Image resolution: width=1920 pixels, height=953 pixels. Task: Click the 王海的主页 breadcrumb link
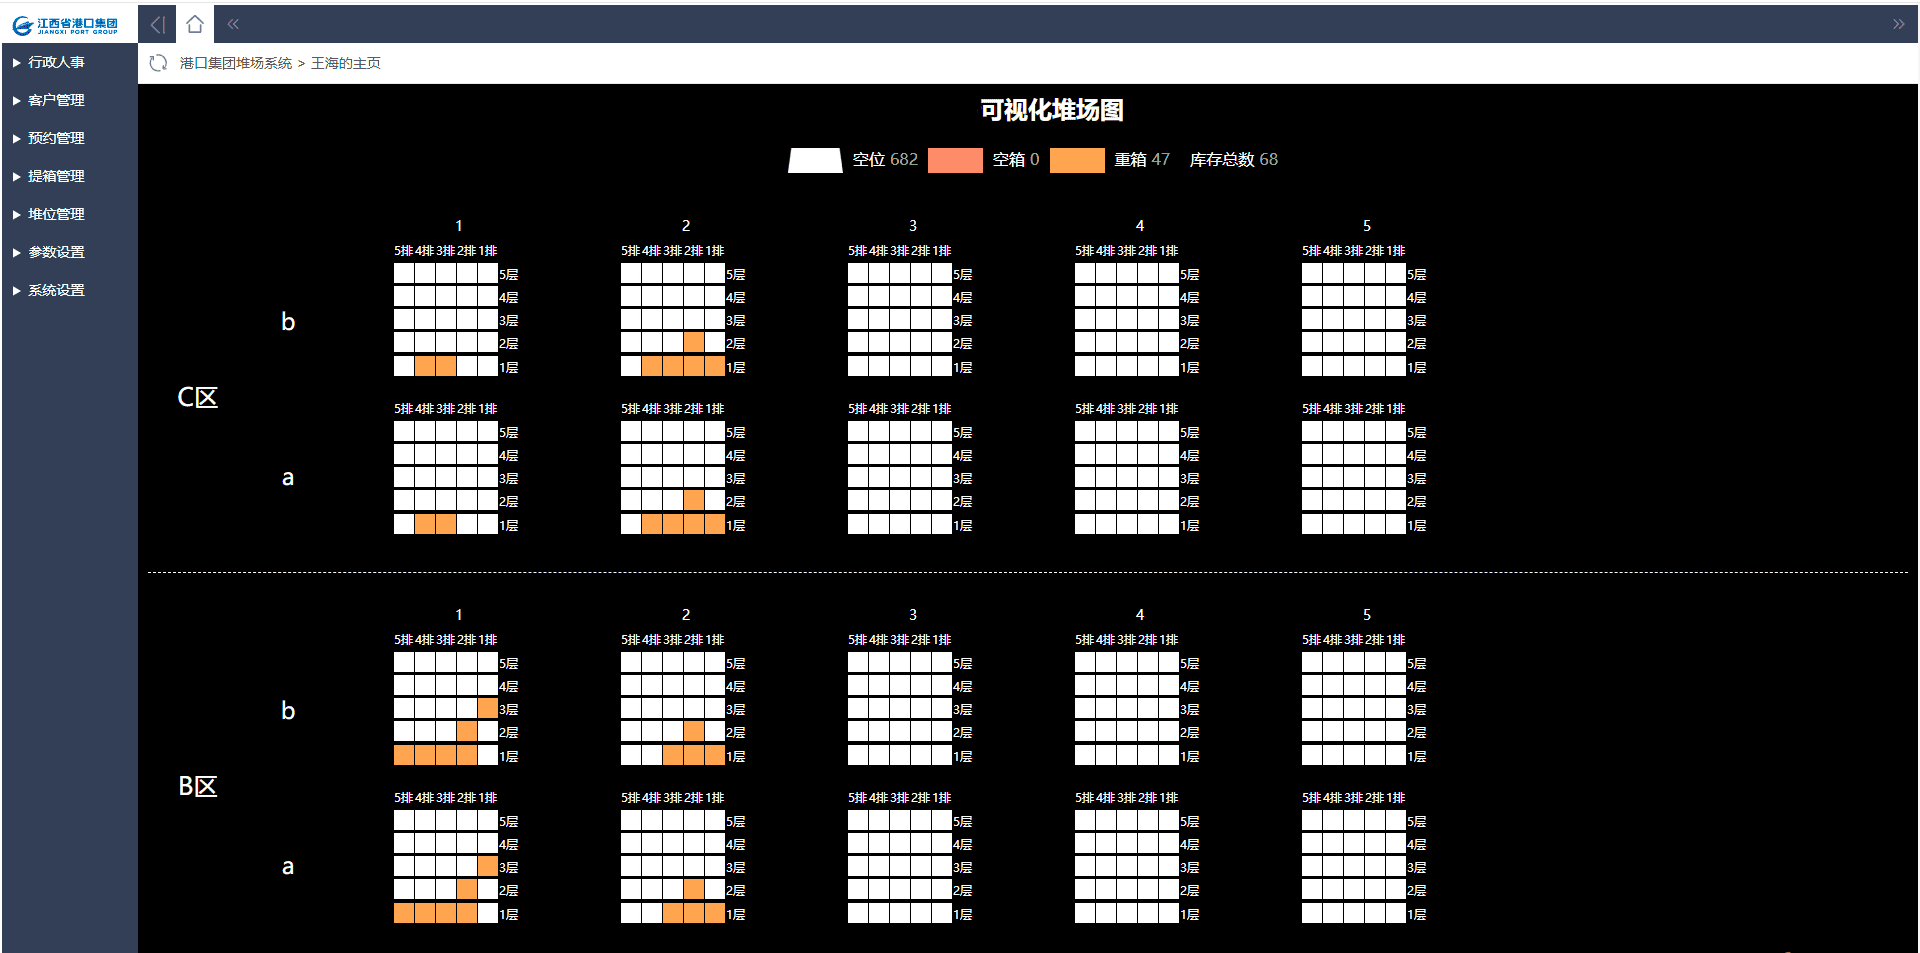point(345,63)
